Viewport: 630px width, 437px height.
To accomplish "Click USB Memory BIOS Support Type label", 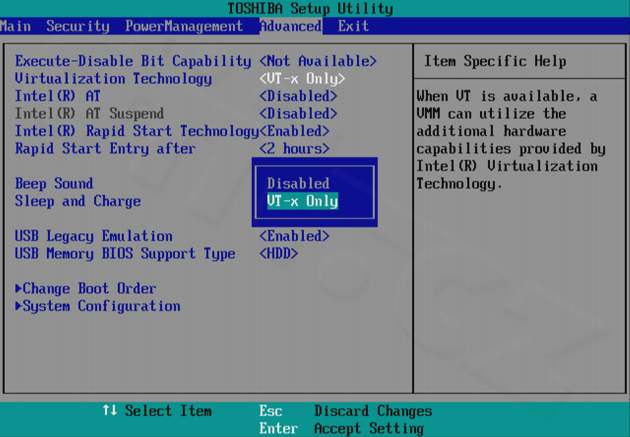I will [125, 254].
